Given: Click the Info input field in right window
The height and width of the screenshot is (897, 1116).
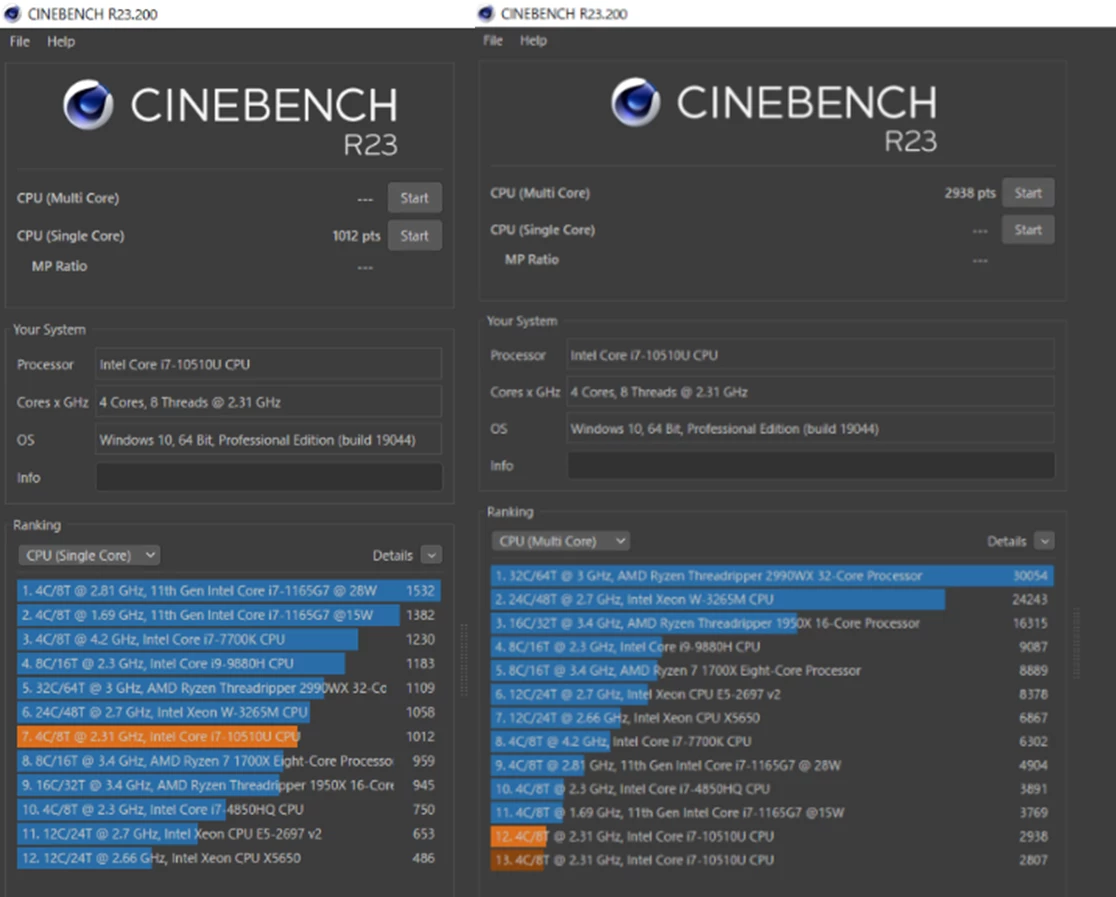Looking at the screenshot, I should tap(811, 466).
